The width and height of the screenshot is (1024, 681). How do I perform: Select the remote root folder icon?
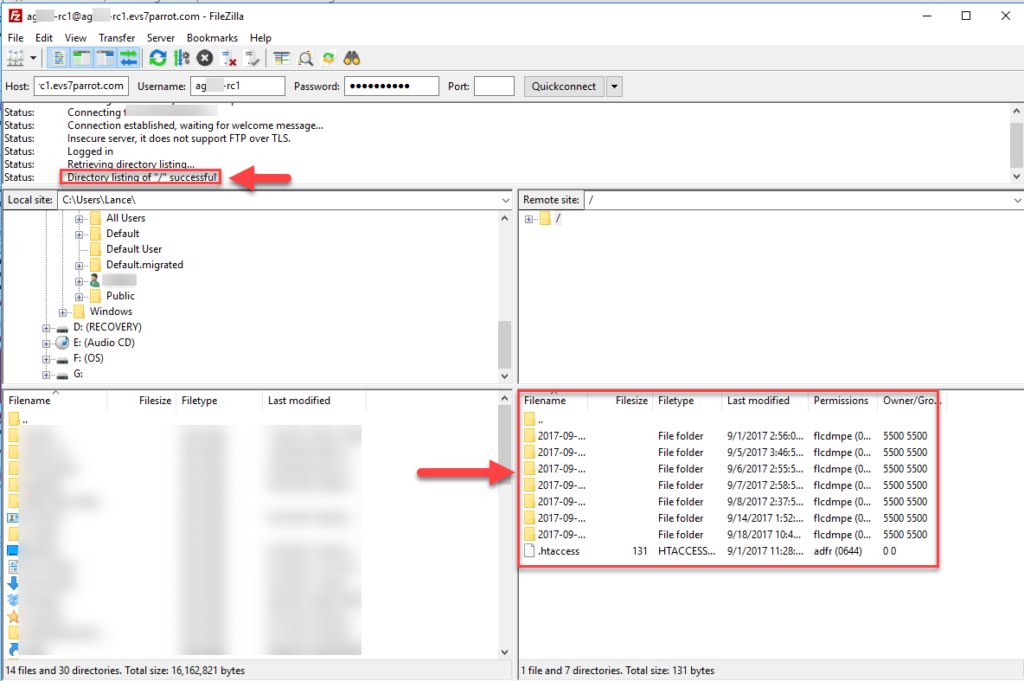pyautogui.click(x=545, y=219)
